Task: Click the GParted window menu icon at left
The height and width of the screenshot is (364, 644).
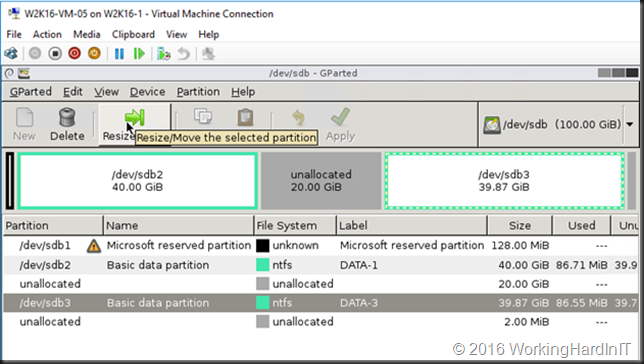Action: pos(9,73)
